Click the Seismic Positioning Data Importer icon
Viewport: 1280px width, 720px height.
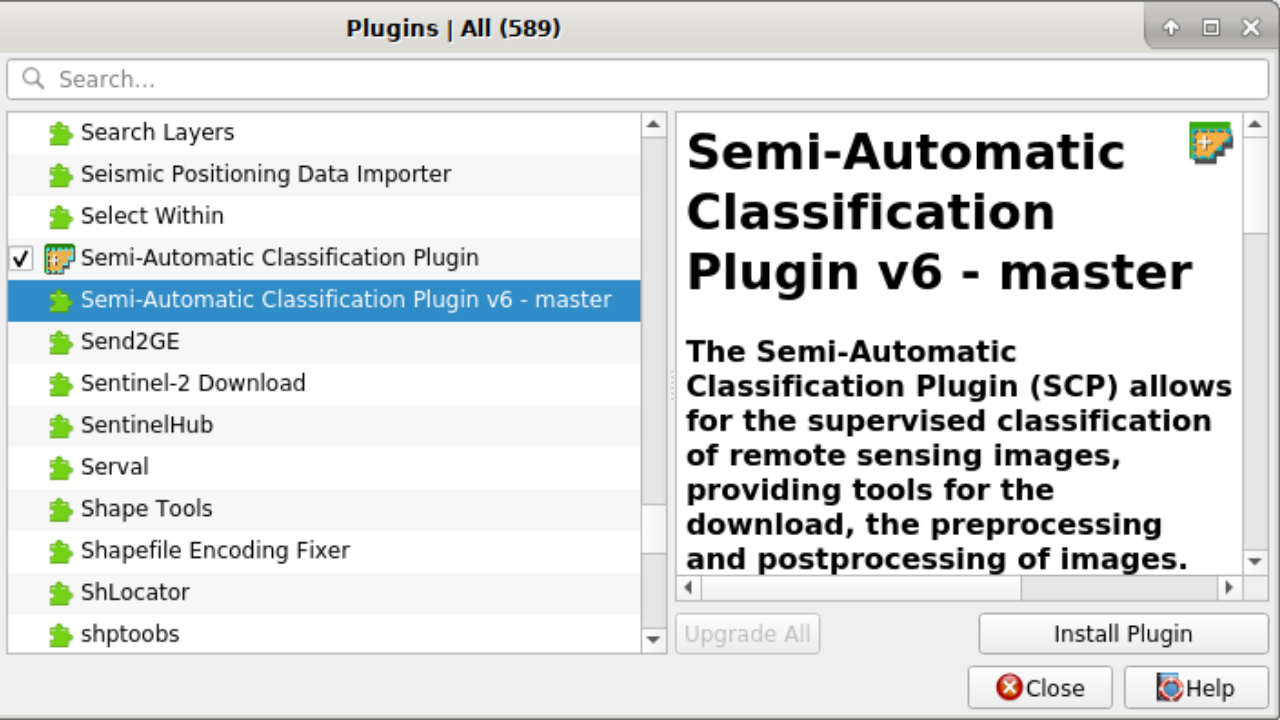tap(61, 175)
